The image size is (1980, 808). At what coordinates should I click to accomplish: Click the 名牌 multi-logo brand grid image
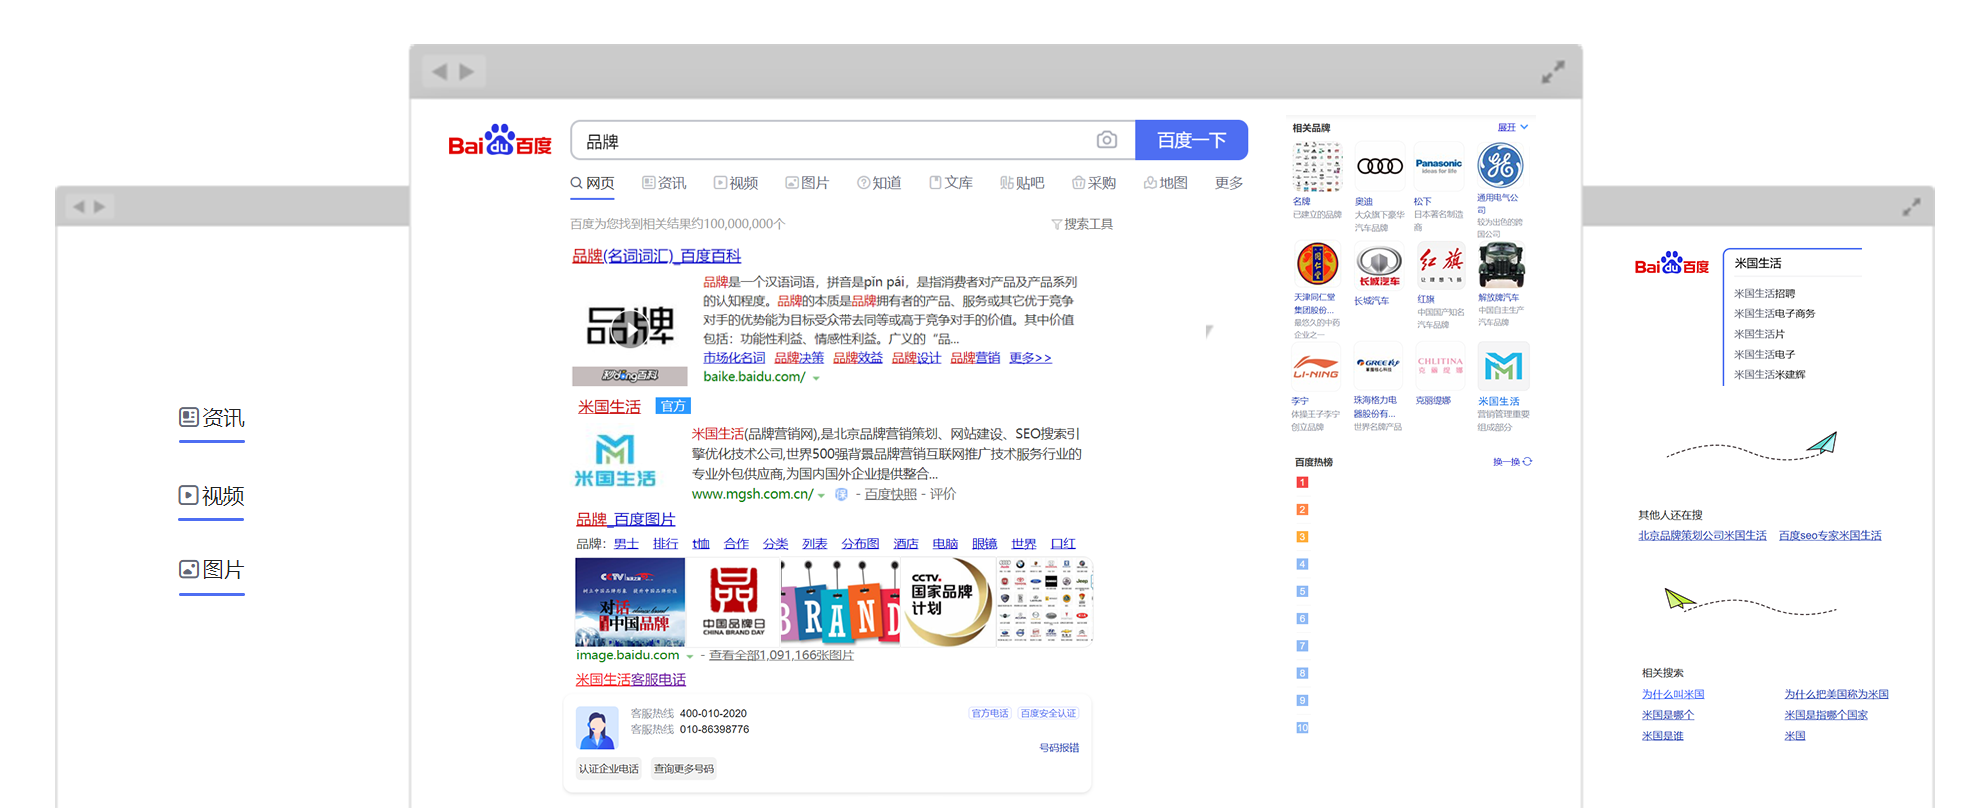[x=1317, y=166]
